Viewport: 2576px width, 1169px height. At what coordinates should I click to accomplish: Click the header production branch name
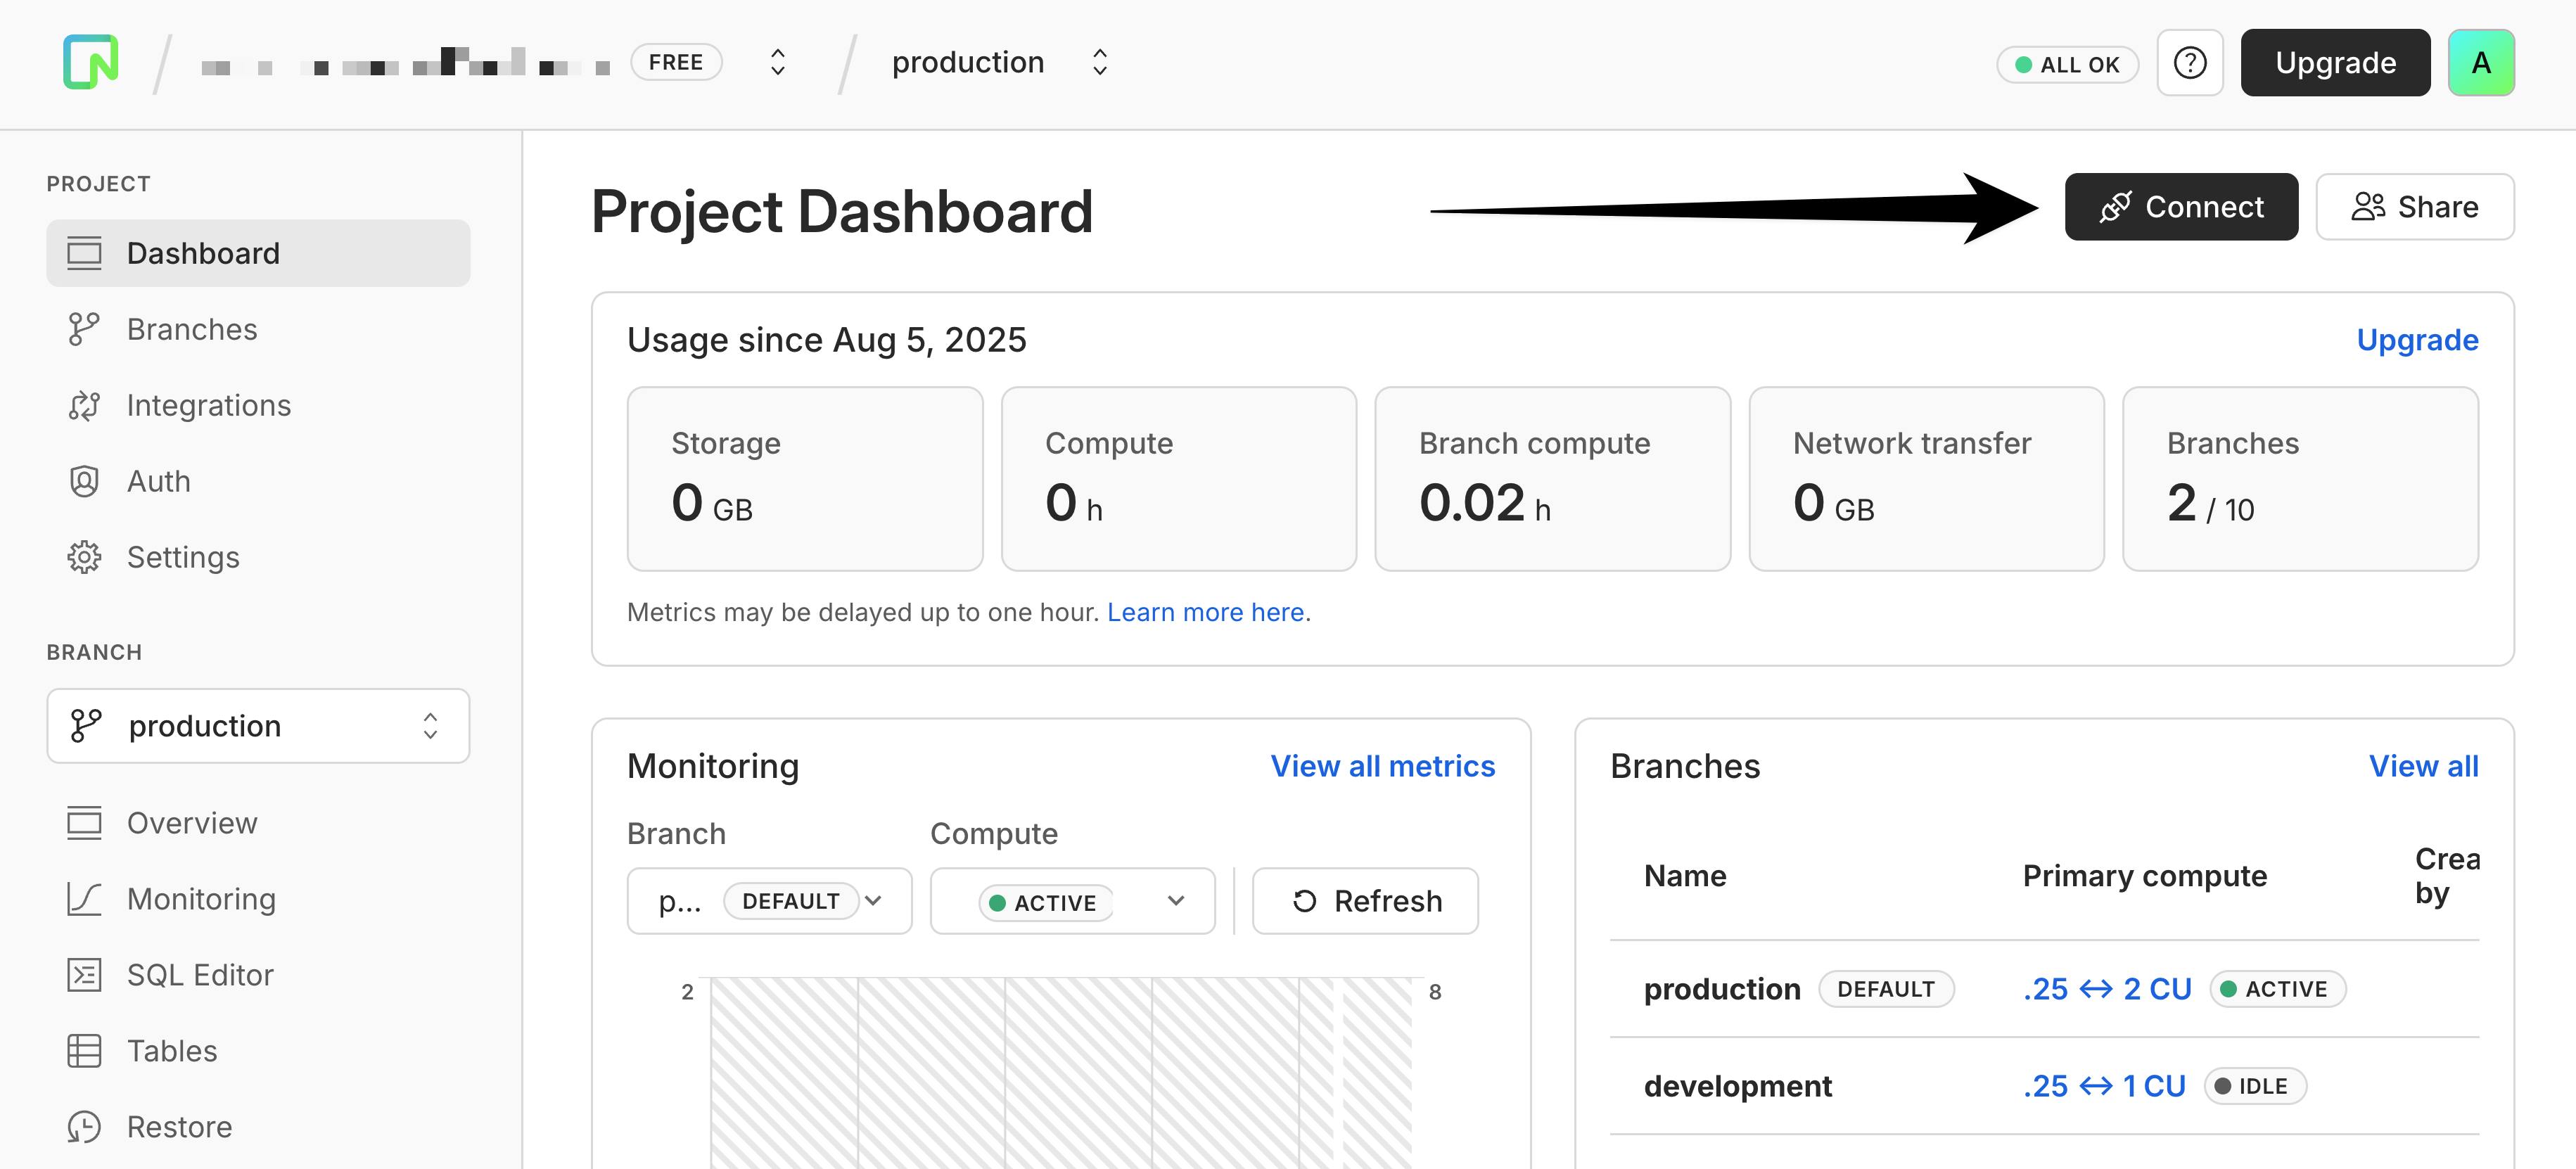point(967,62)
